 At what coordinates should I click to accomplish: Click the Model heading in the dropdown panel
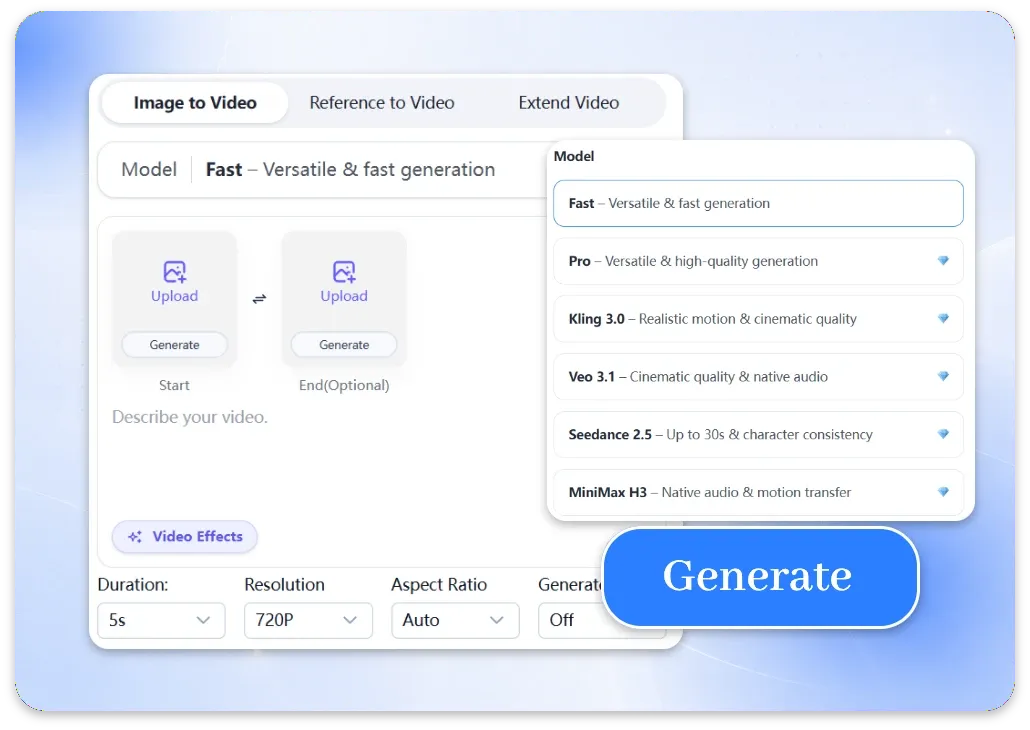(574, 156)
